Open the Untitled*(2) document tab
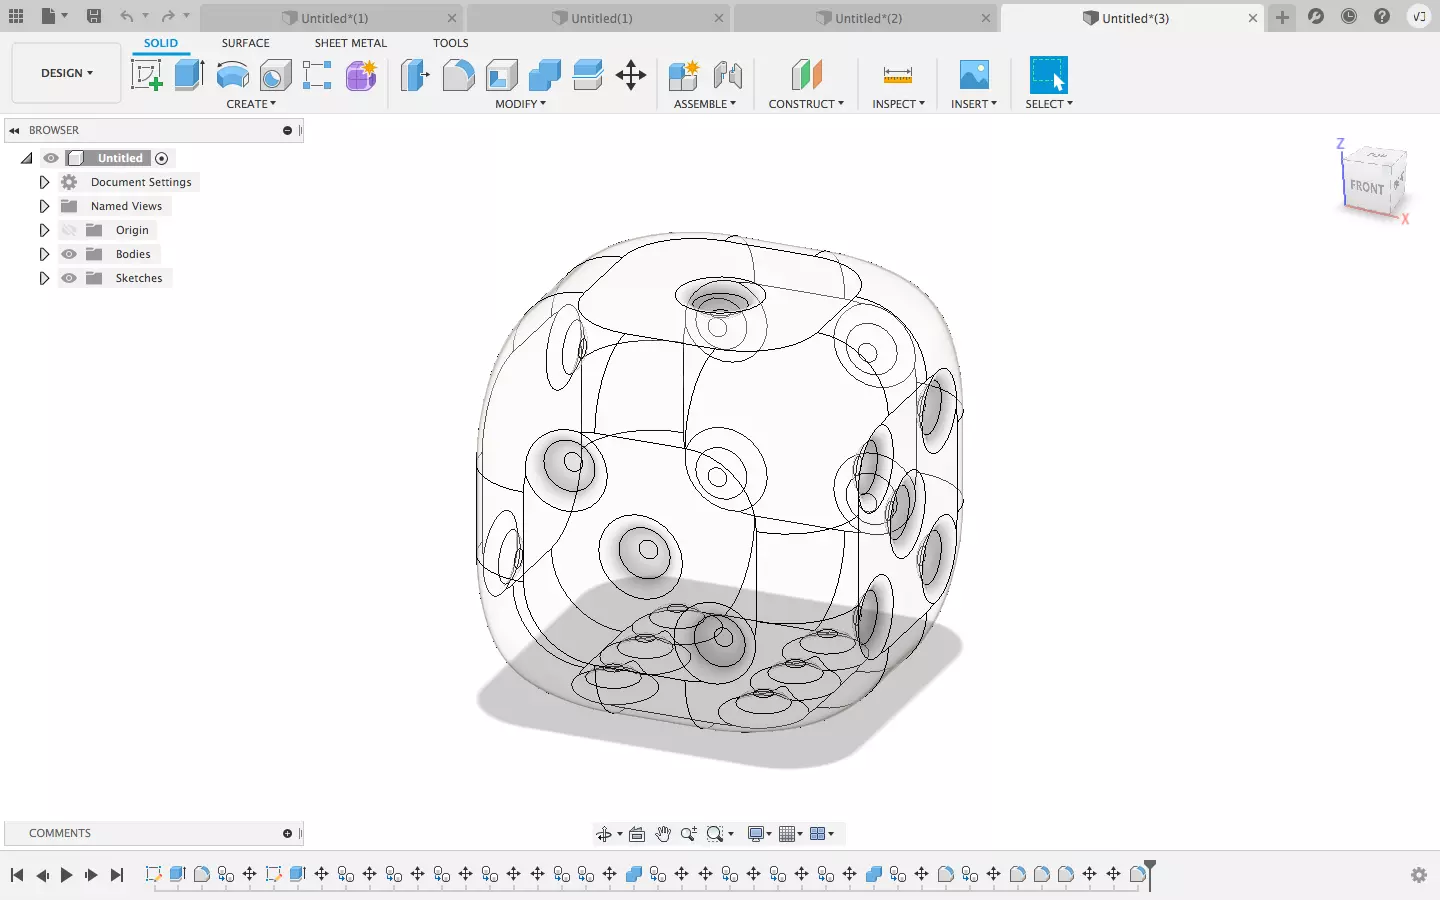The image size is (1440, 900). [x=866, y=18]
